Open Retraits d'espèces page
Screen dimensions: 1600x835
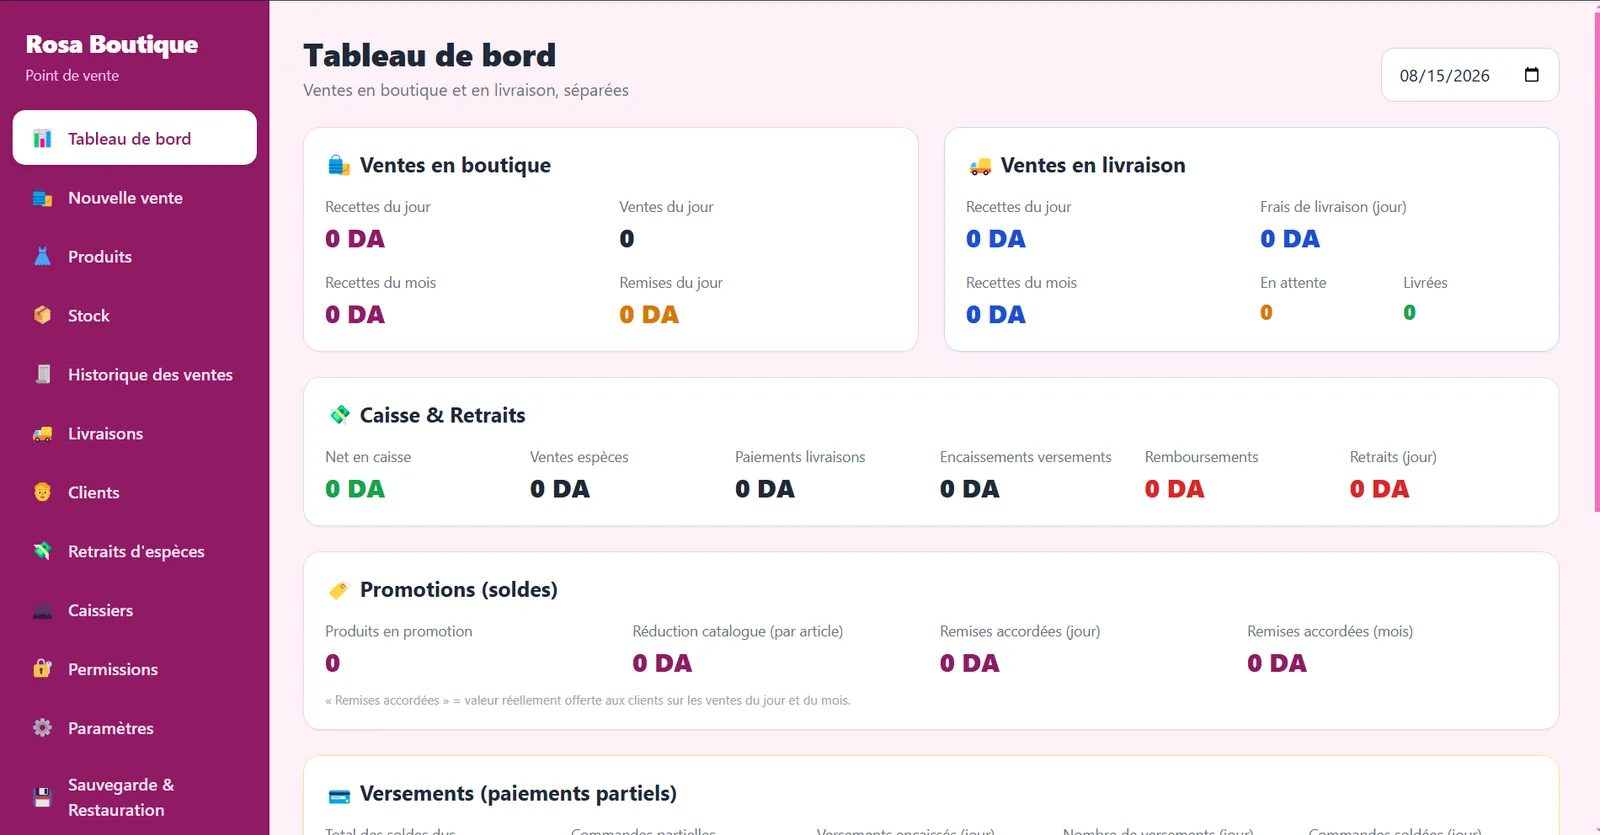[x=135, y=551]
